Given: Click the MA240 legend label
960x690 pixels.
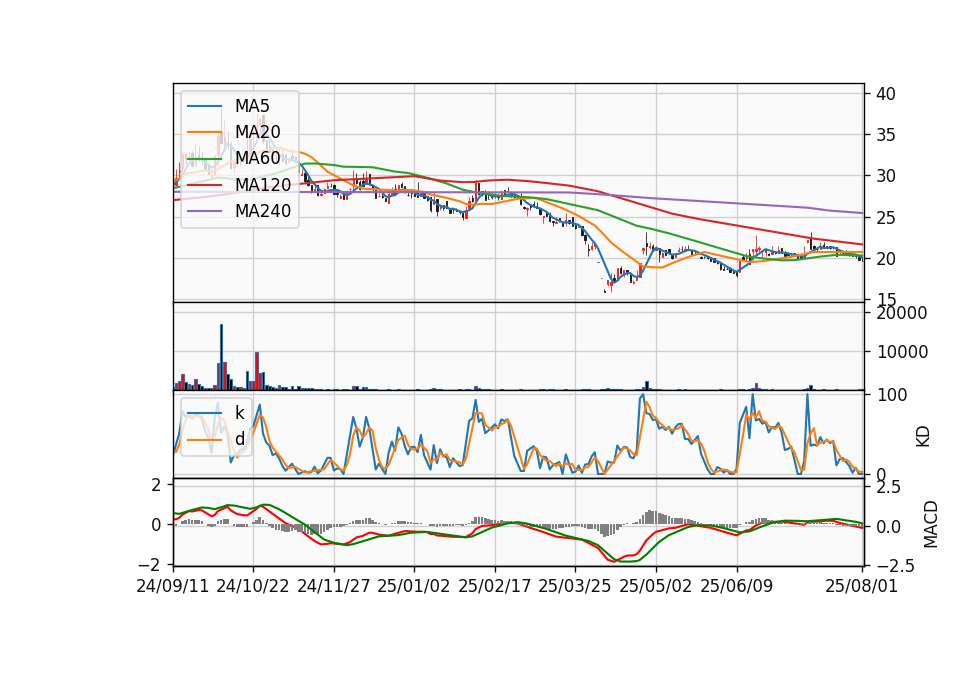Looking at the screenshot, I should [x=263, y=211].
